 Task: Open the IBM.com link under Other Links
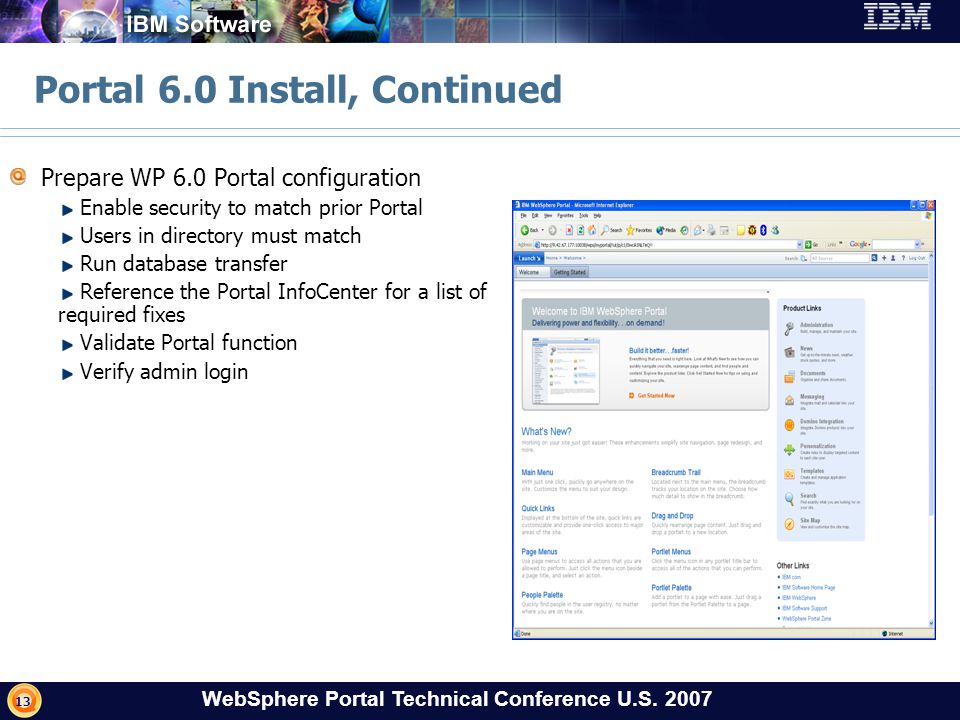pos(791,577)
